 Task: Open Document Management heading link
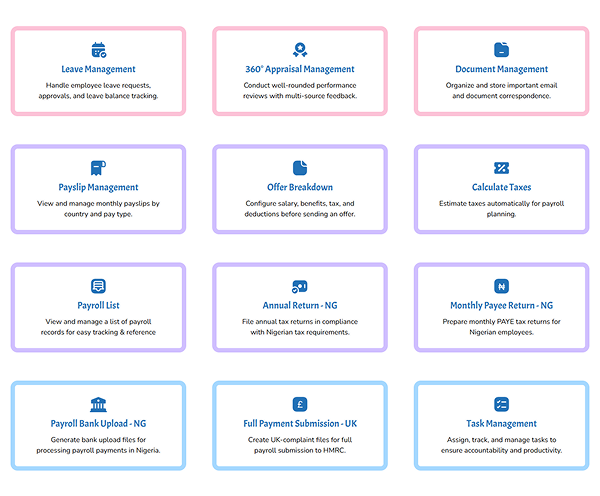[x=501, y=69]
